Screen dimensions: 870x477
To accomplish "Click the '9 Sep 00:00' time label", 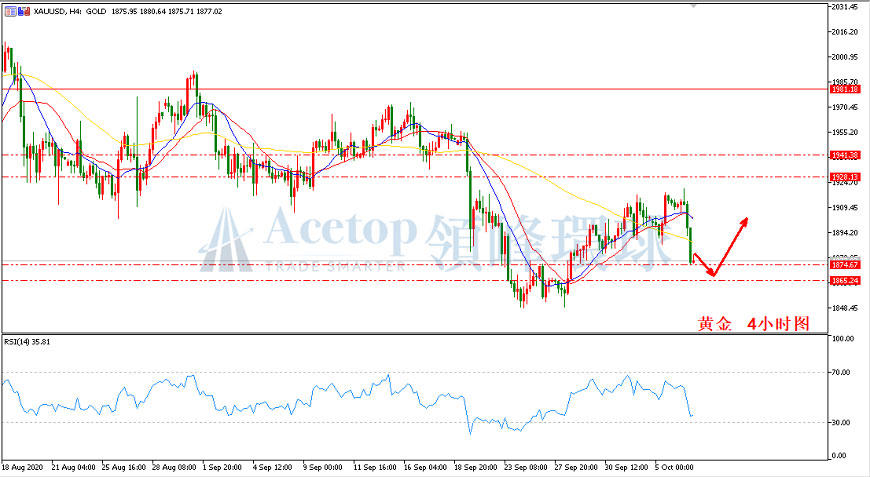I will coord(323,468).
